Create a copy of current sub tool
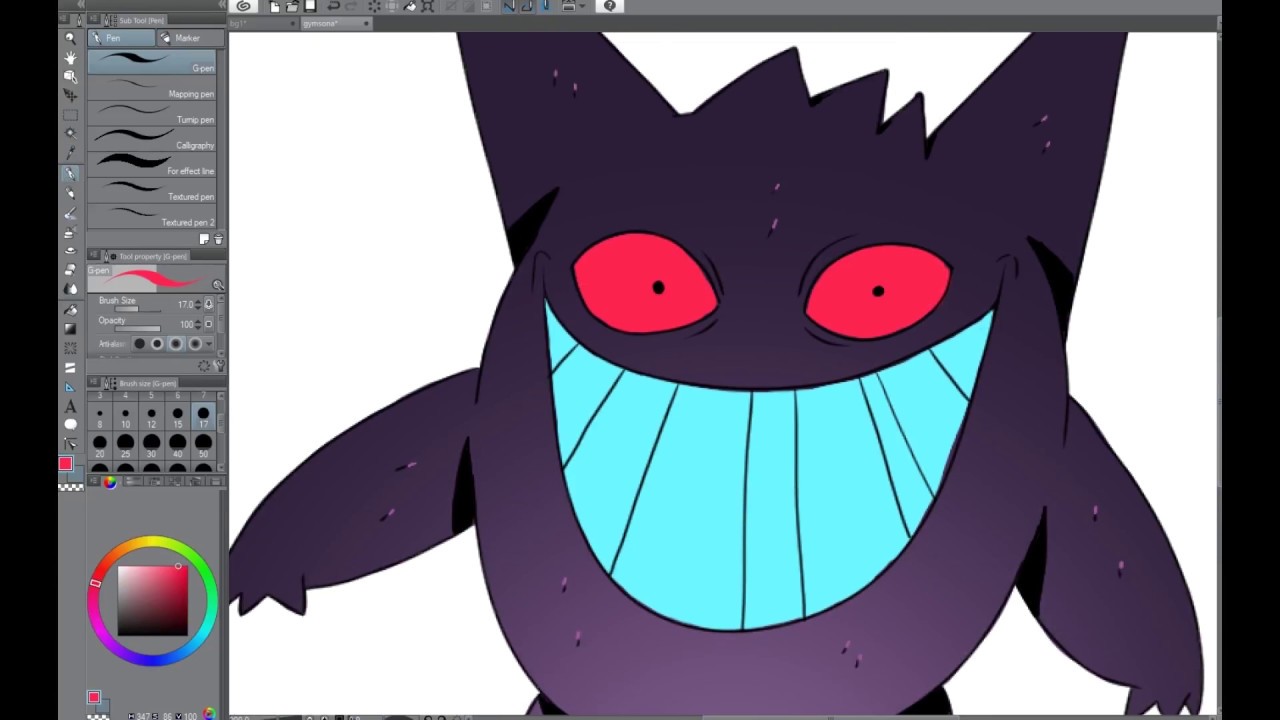The height and width of the screenshot is (720, 1280). tap(204, 239)
